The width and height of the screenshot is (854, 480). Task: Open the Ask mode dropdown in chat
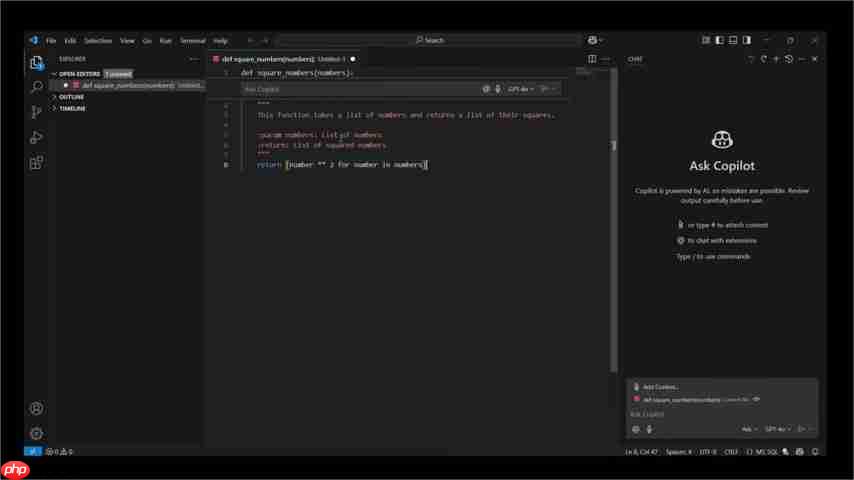pyautogui.click(x=749, y=429)
